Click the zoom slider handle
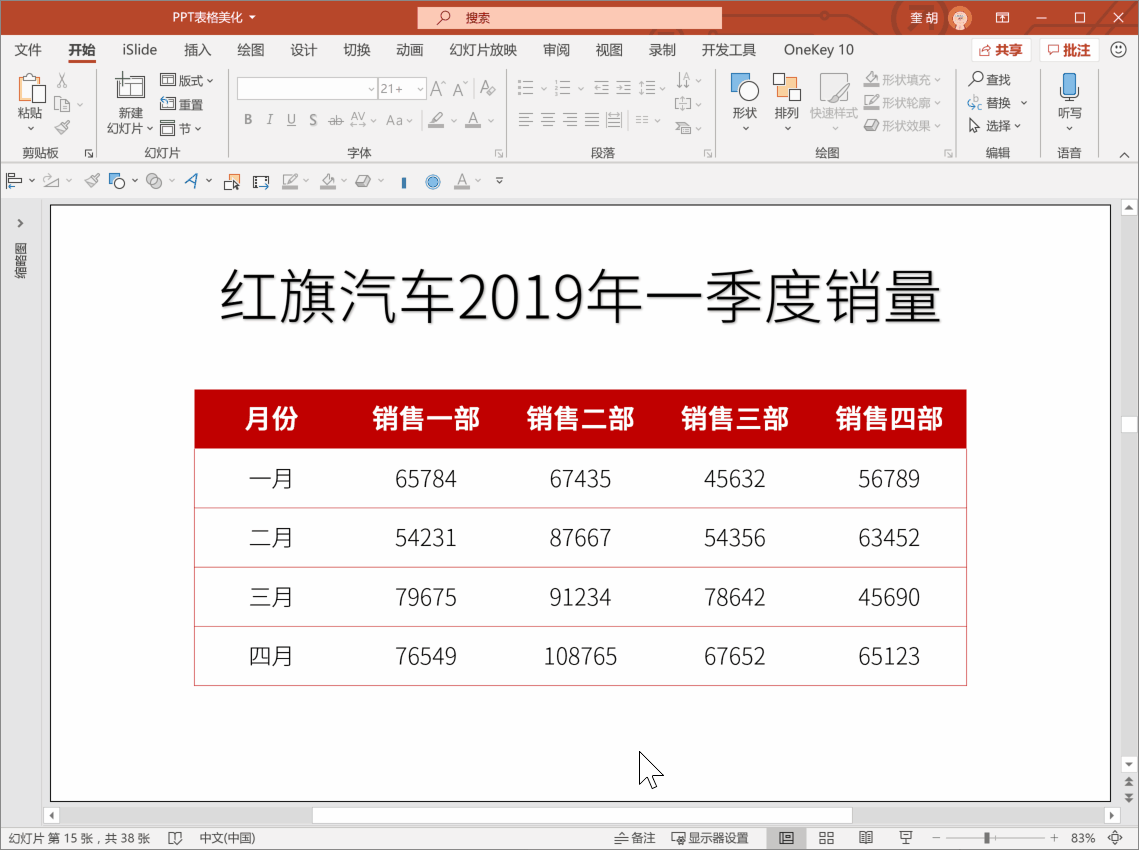The height and width of the screenshot is (850, 1139). pos(986,838)
